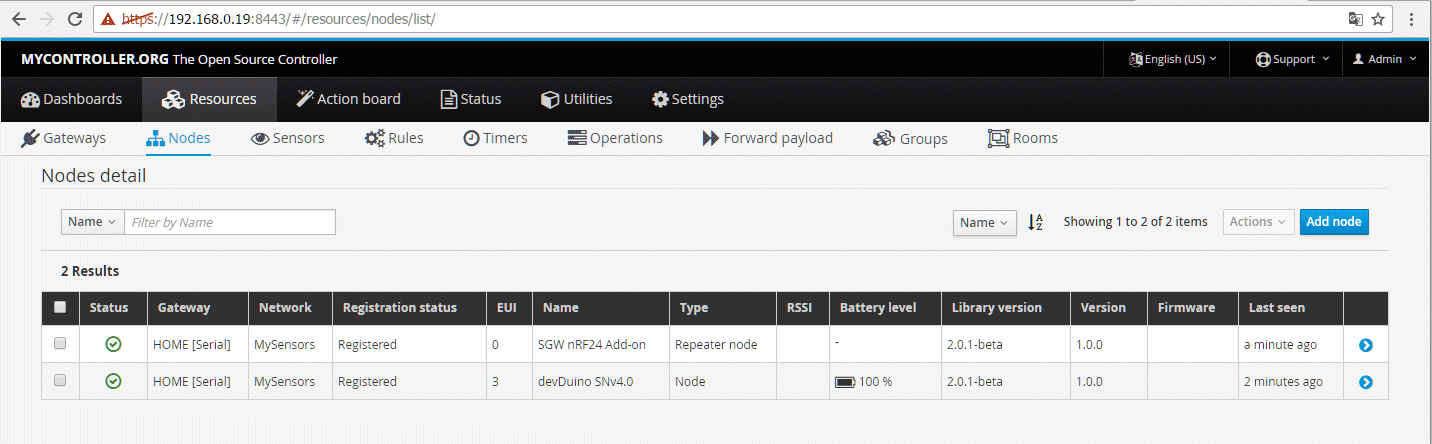Check the SGW nRF24 Add-on row checkbox

[x=60, y=343]
